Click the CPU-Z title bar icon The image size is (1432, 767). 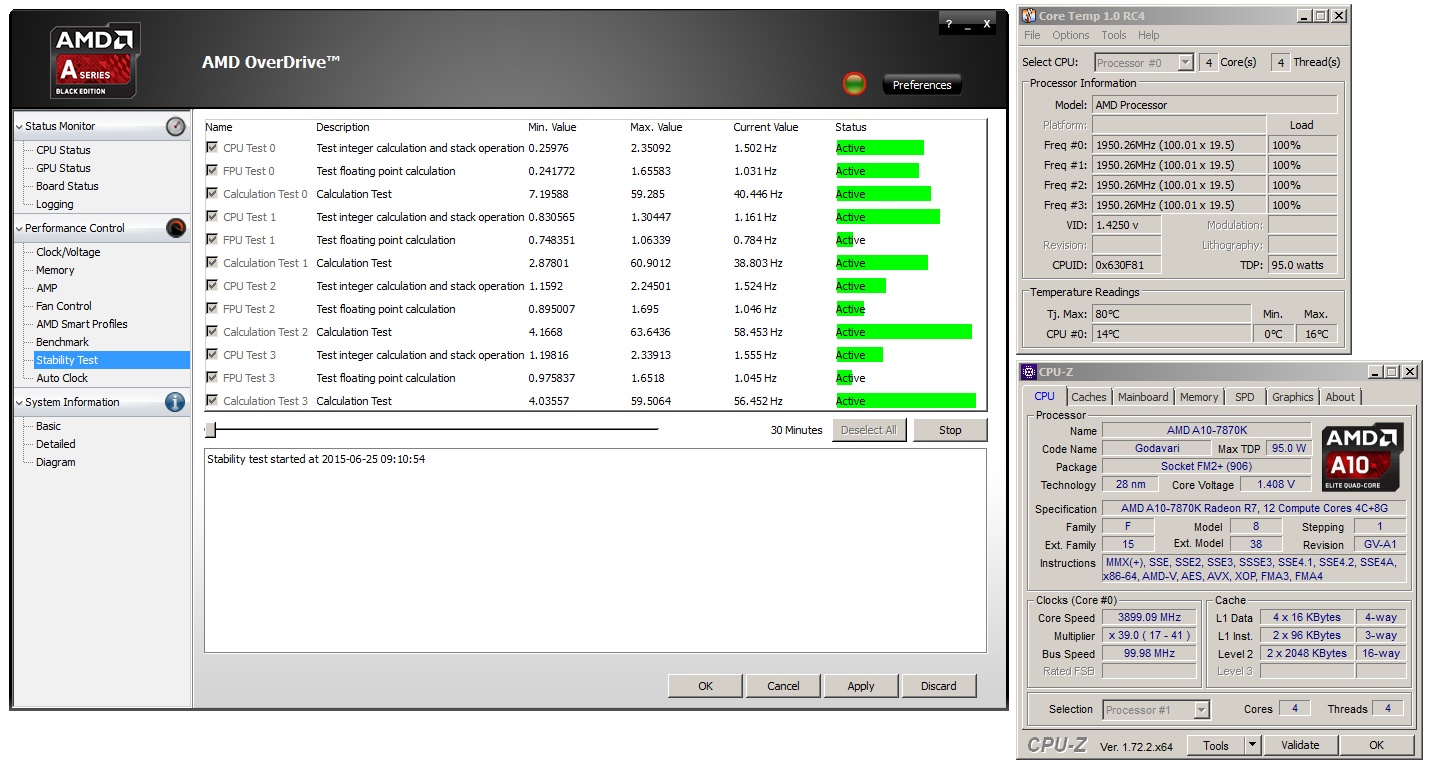[x=1028, y=372]
